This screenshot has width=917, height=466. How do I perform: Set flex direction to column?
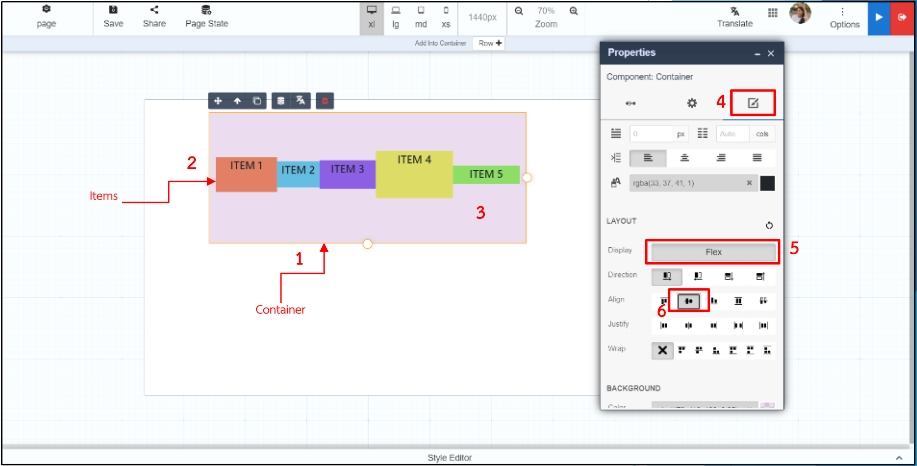point(729,277)
